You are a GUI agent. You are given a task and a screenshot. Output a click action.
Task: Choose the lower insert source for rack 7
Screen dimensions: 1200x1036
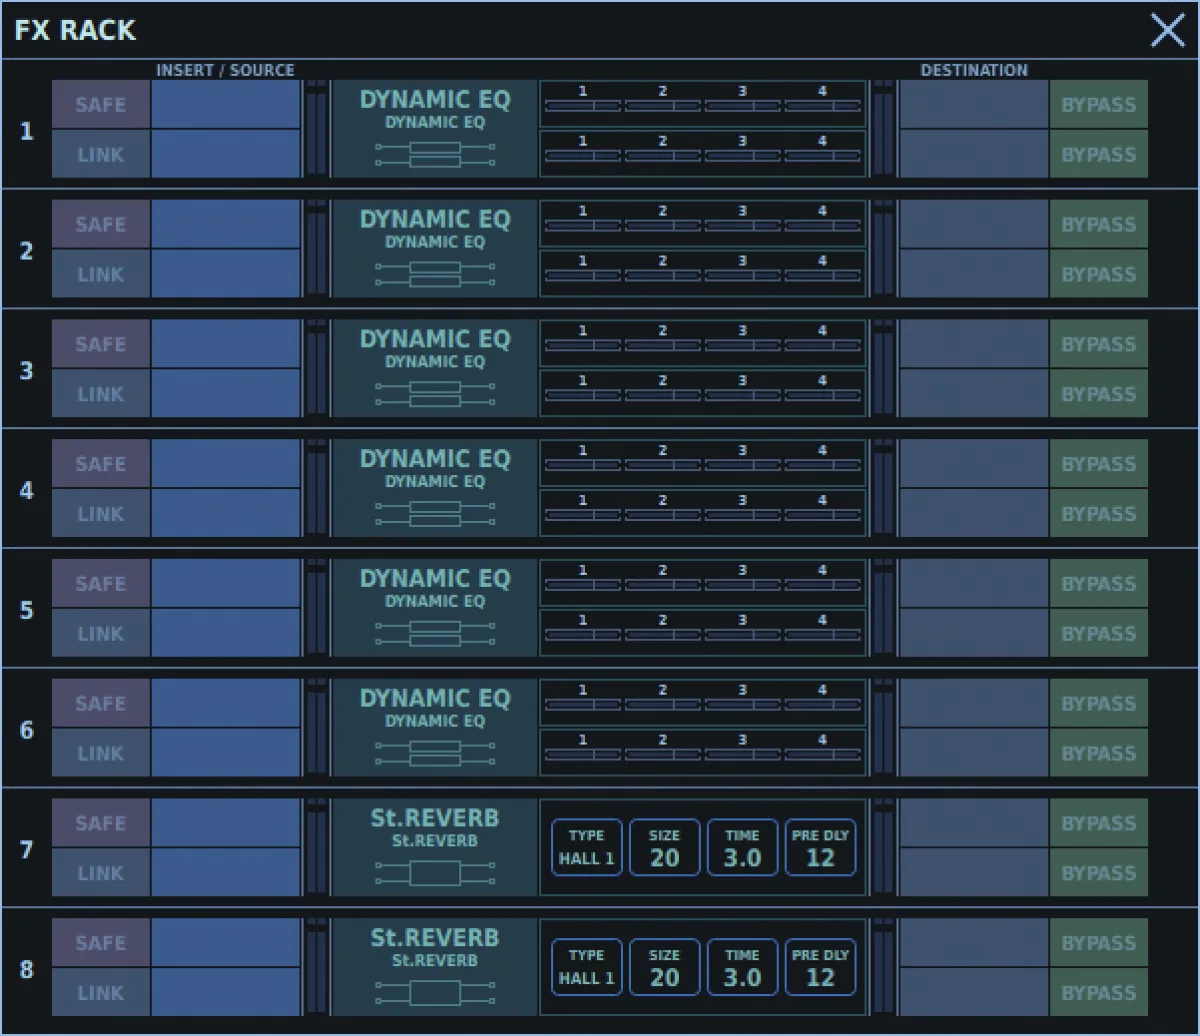click(x=226, y=873)
